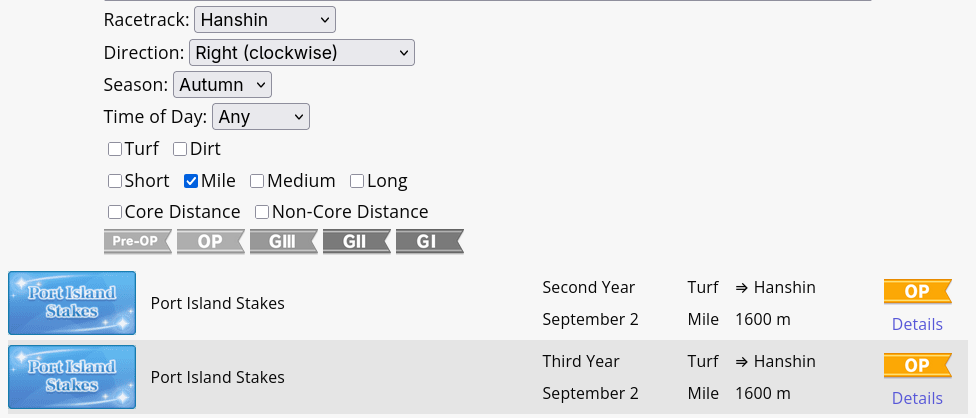Open Details link for Third Year race
The width and height of the screenshot is (976, 418).
tap(917, 398)
